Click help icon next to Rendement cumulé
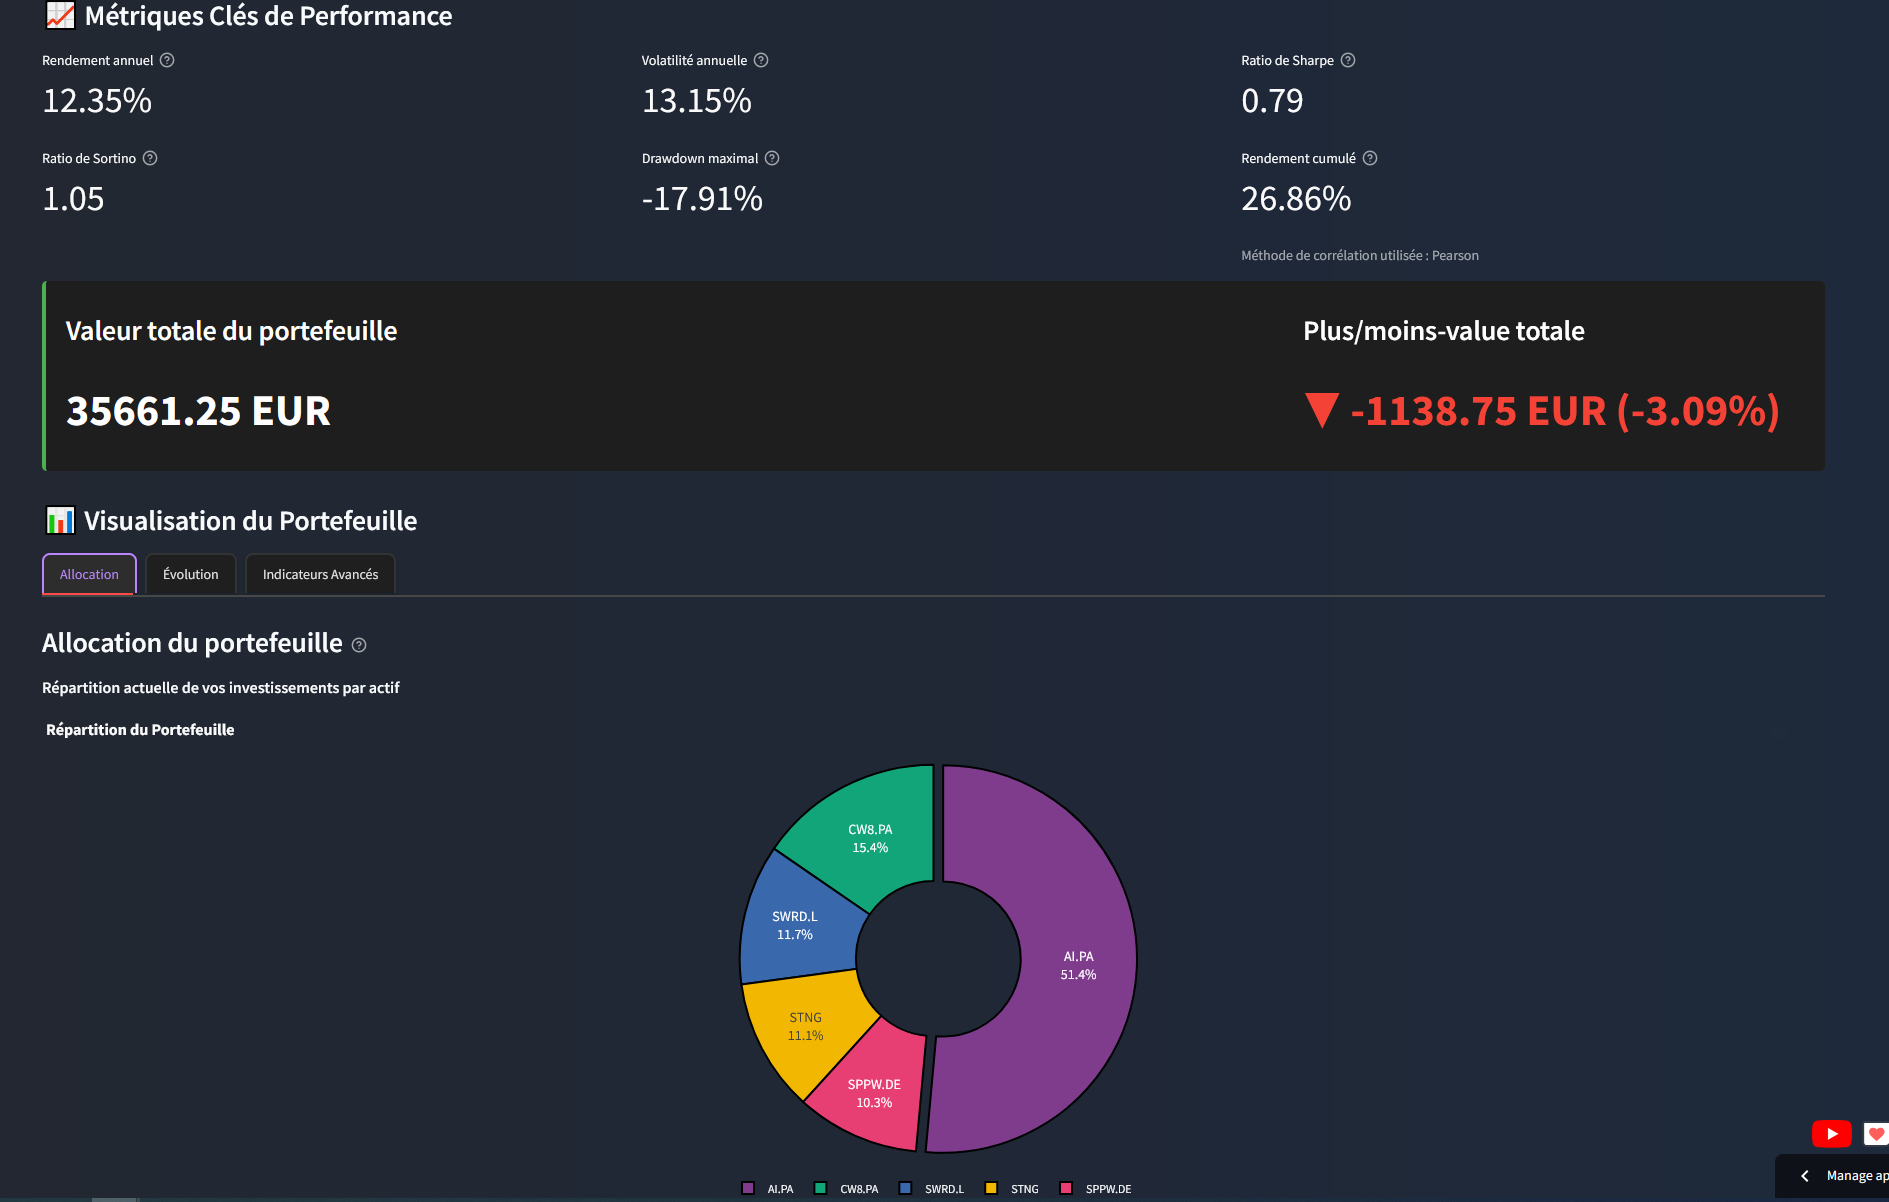The height and width of the screenshot is (1202, 1889). point(1370,158)
